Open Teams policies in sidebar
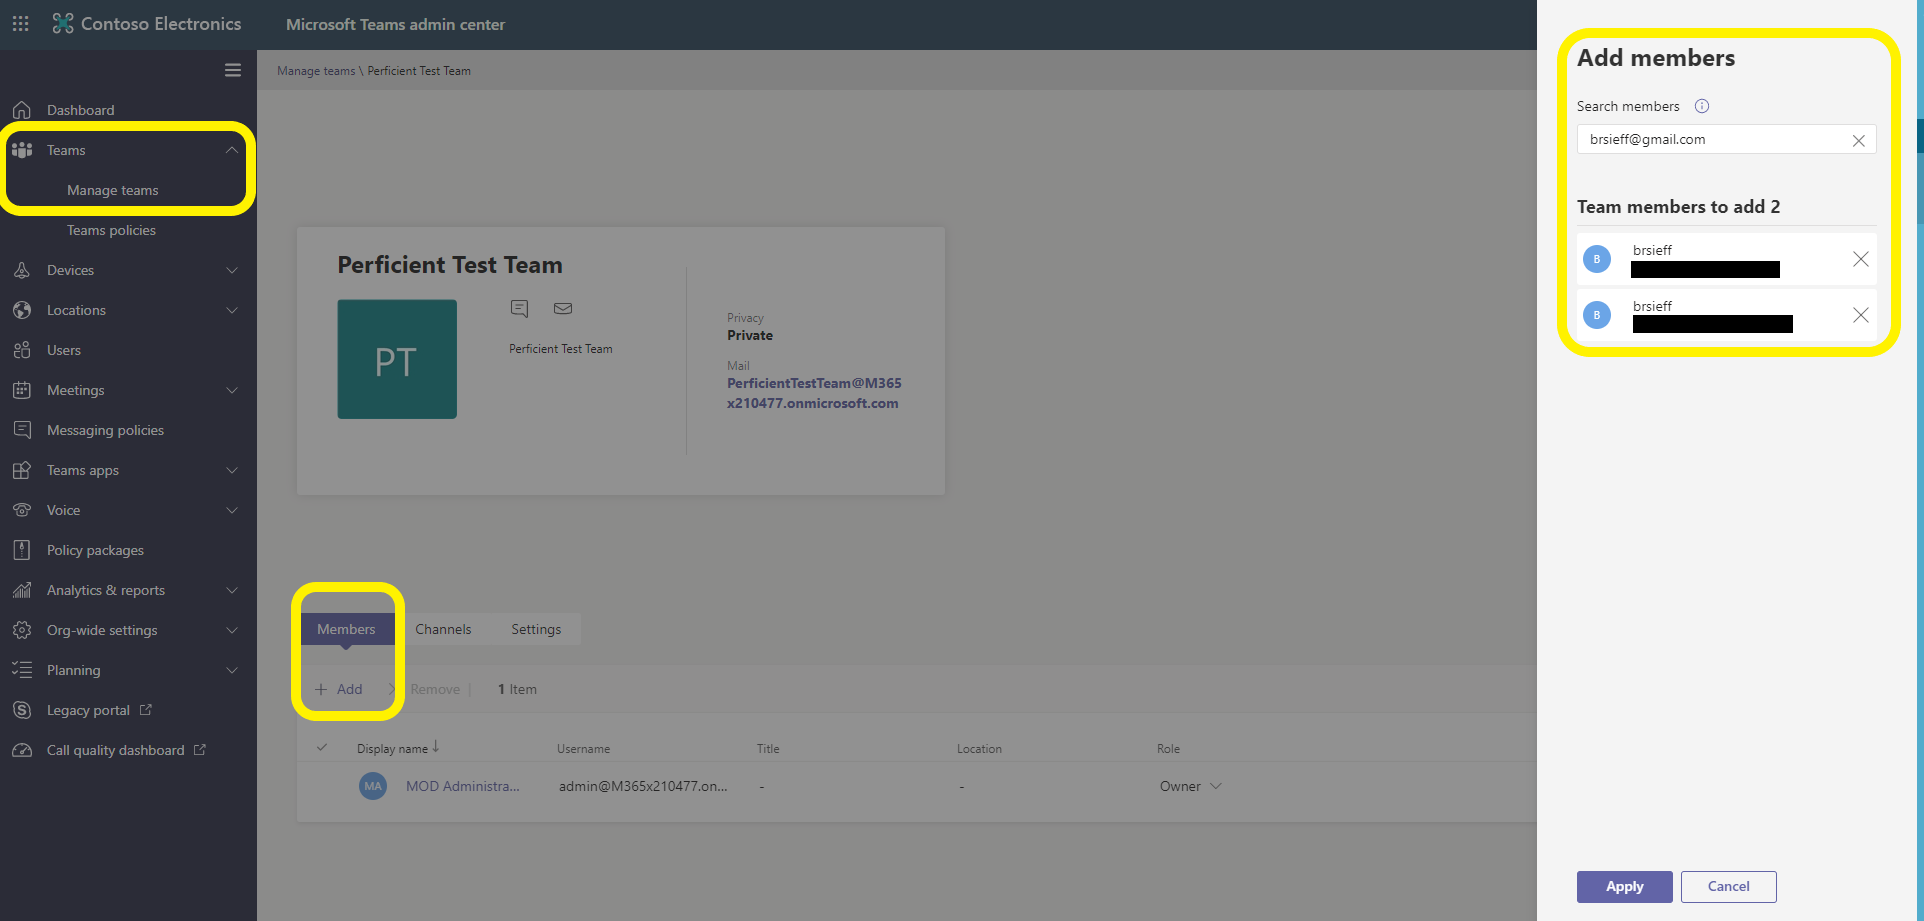 click(111, 230)
